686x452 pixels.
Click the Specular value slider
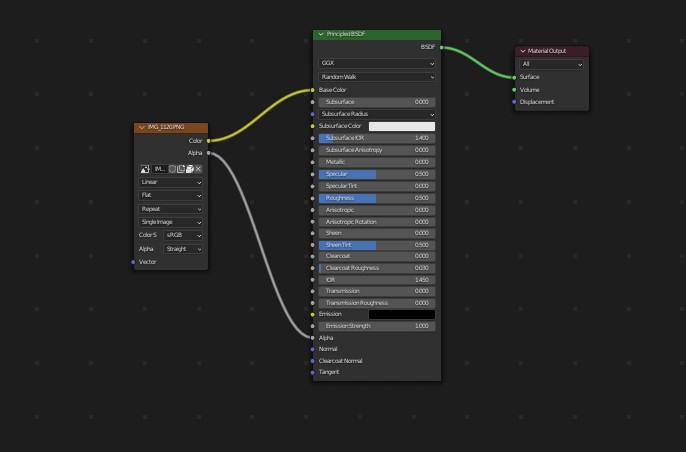[x=376, y=174]
